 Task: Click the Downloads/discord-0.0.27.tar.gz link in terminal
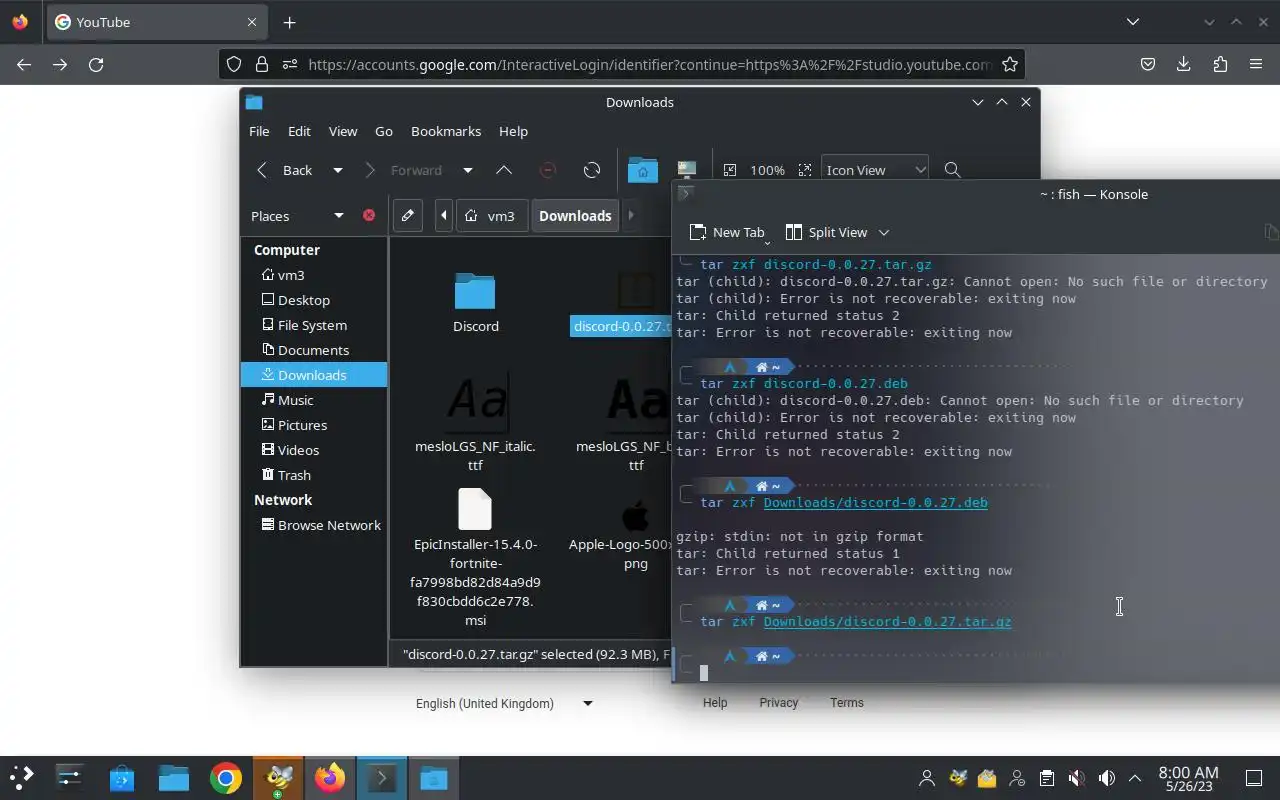click(x=887, y=621)
